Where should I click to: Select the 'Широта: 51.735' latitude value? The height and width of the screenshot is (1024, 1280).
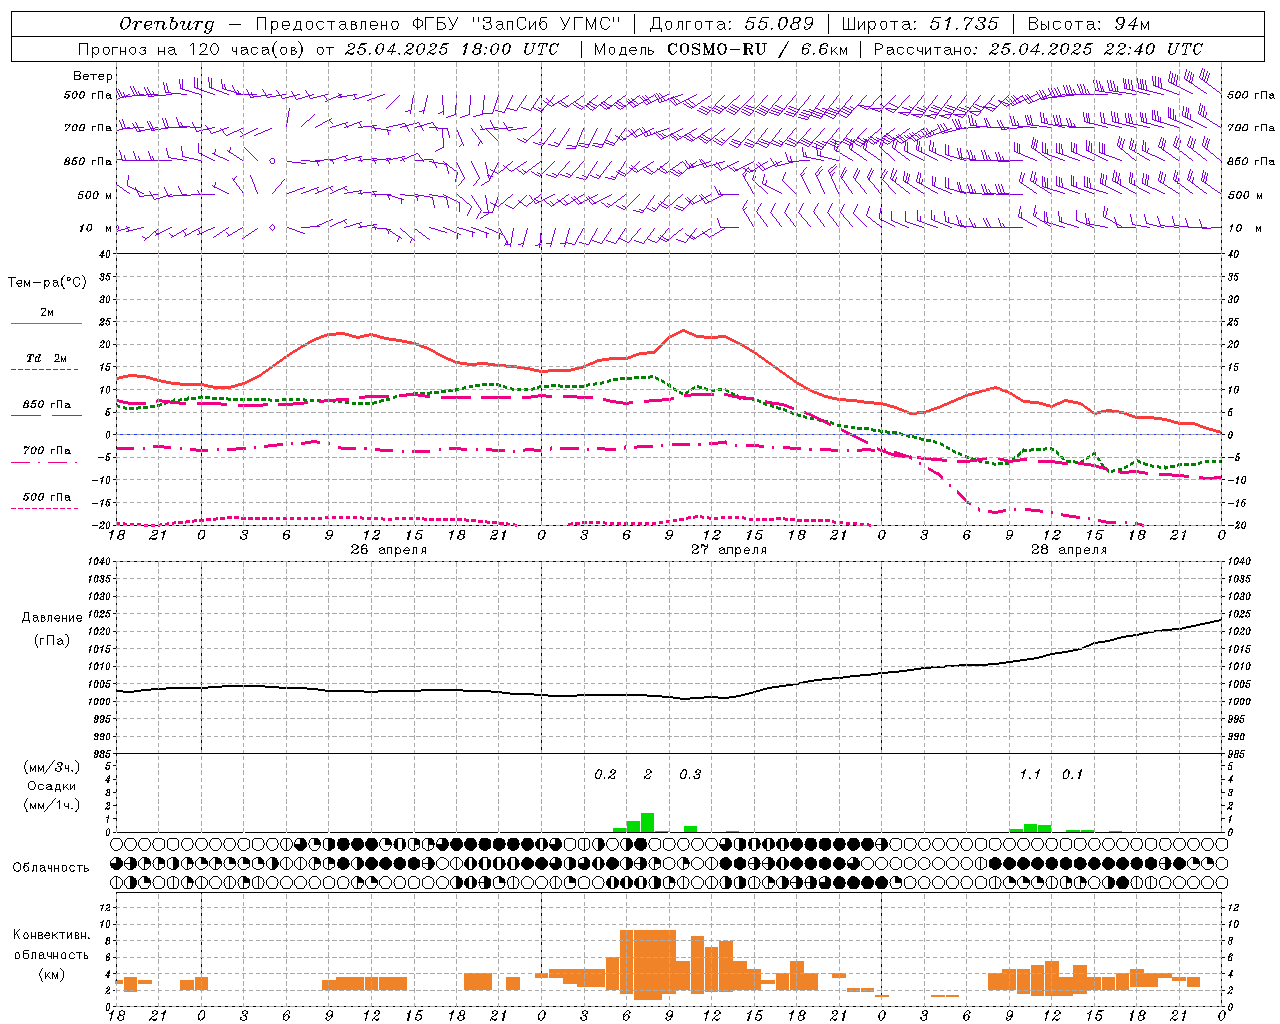tap(920, 24)
